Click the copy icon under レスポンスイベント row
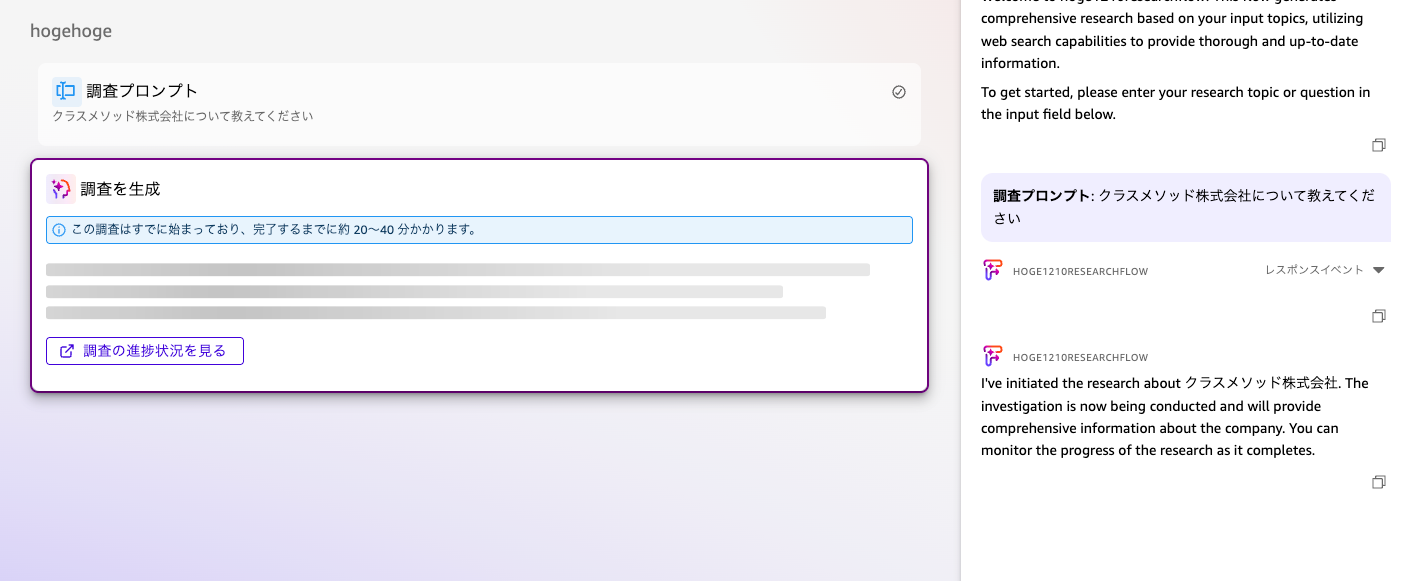Viewport: 1406px width, 581px height. pos(1379,315)
